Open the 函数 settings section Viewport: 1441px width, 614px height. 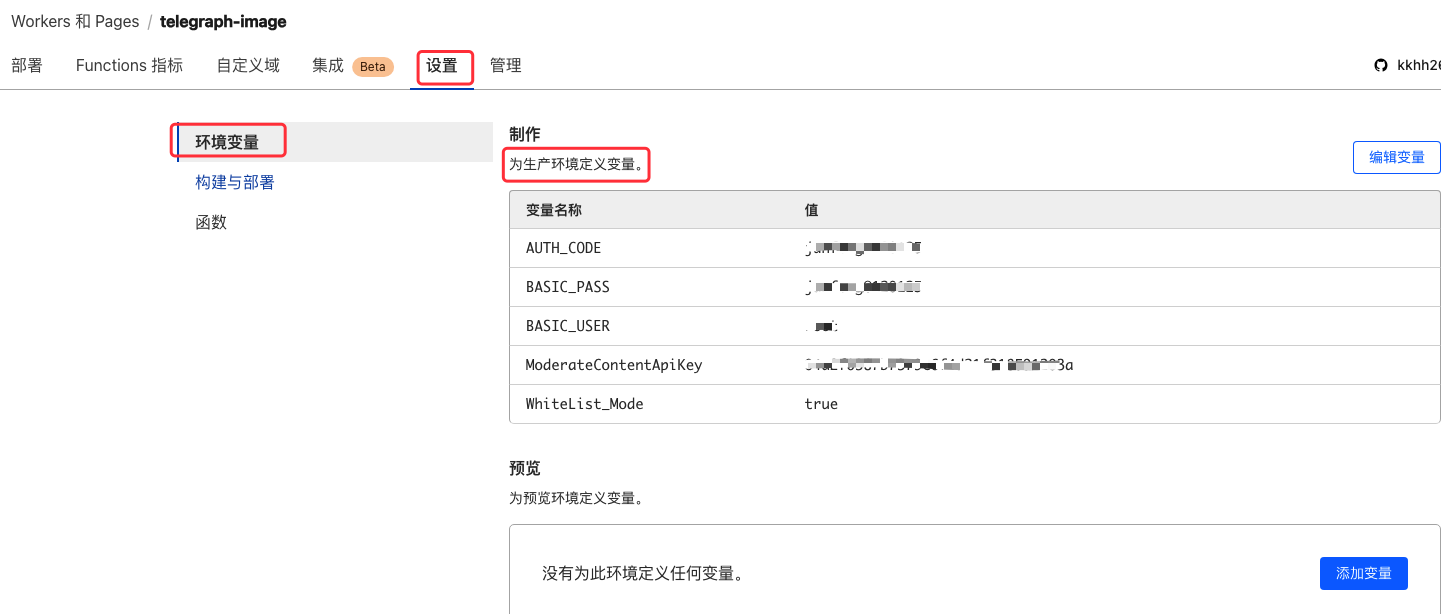[x=211, y=222]
